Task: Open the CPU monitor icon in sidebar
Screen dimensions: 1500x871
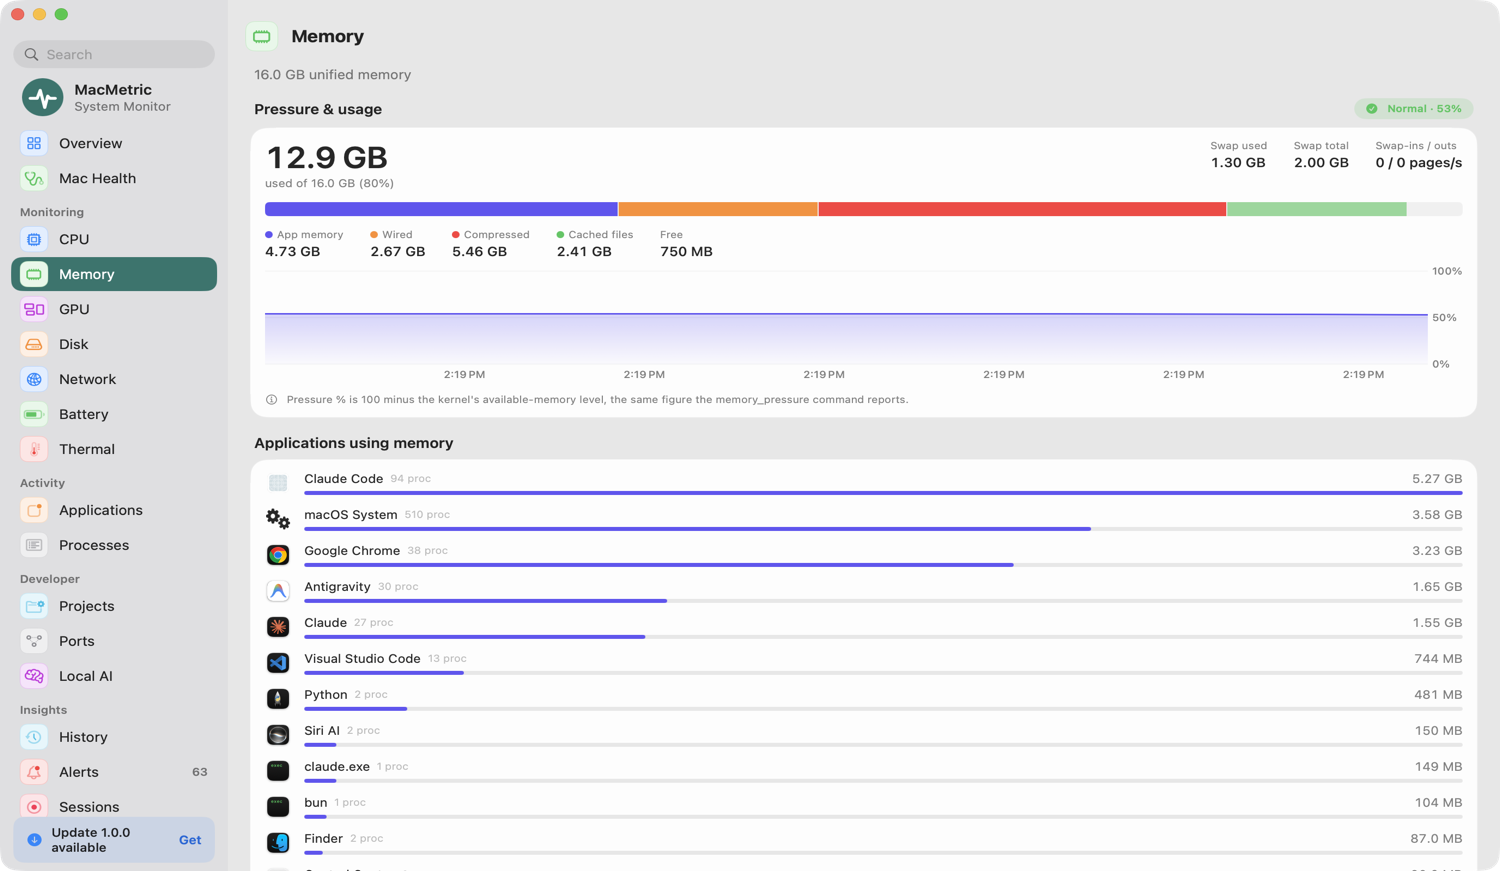Action: pyautogui.click(x=34, y=240)
